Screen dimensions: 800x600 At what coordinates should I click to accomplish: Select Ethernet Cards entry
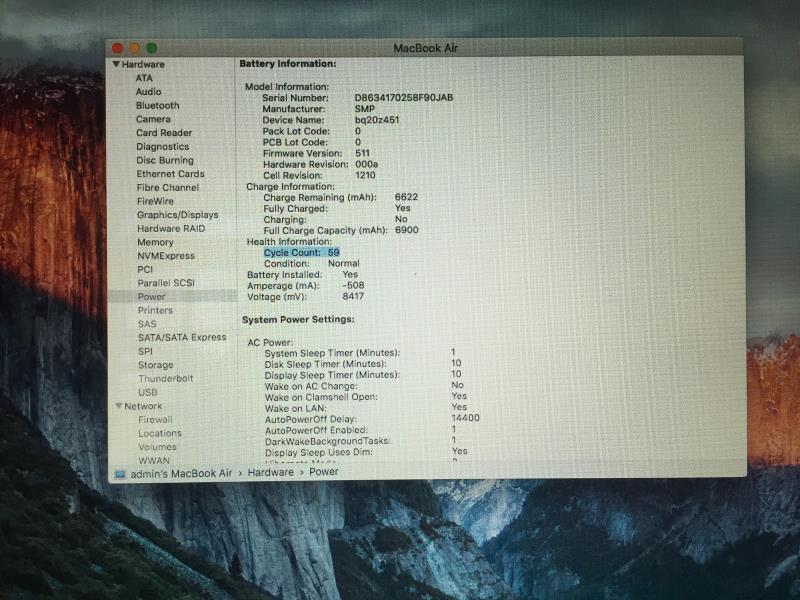(170, 174)
